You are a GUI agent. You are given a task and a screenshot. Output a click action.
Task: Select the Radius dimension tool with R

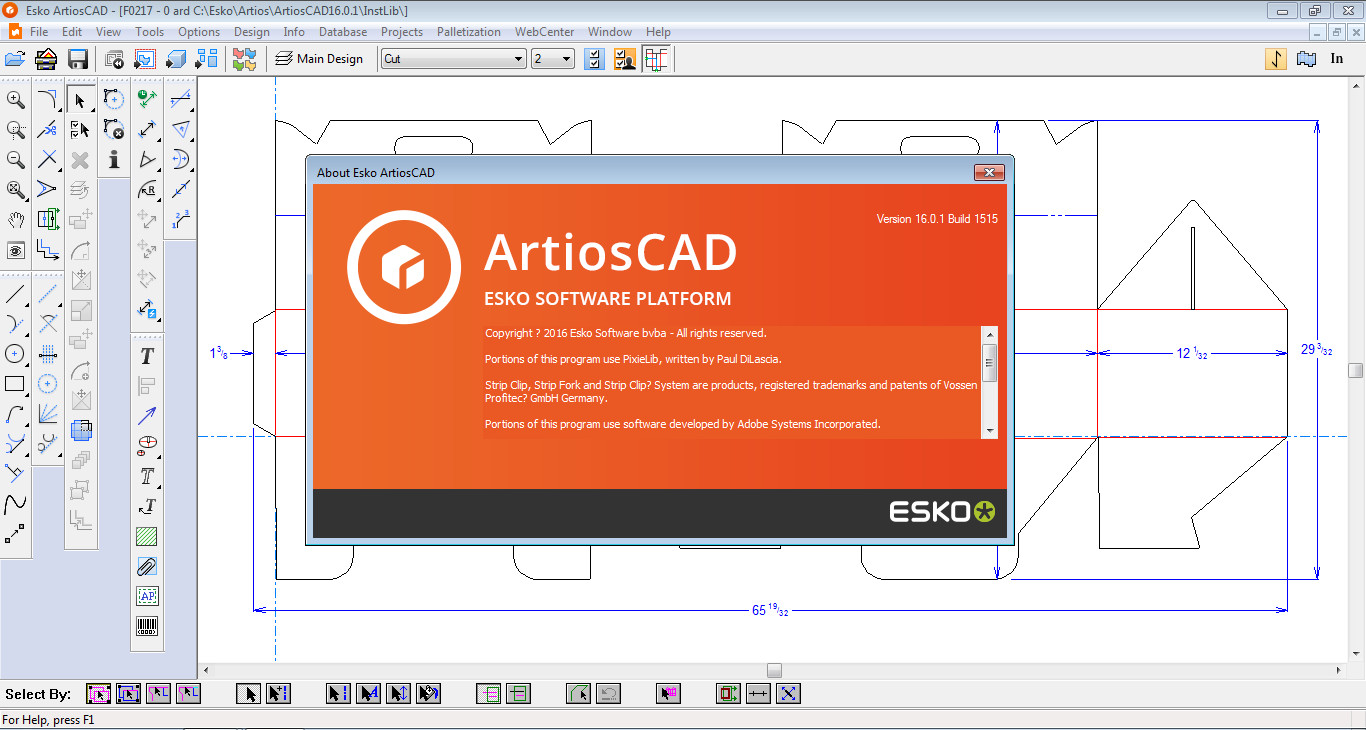click(148, 190)
